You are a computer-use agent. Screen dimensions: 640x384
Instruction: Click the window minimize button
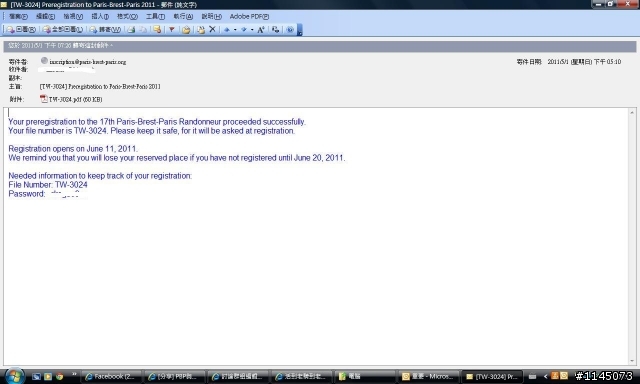(598, 4)
